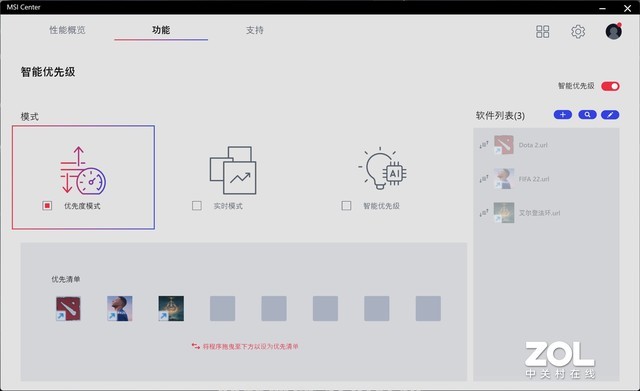Click Dota 2 icon in software list

(x=504, y=145)
